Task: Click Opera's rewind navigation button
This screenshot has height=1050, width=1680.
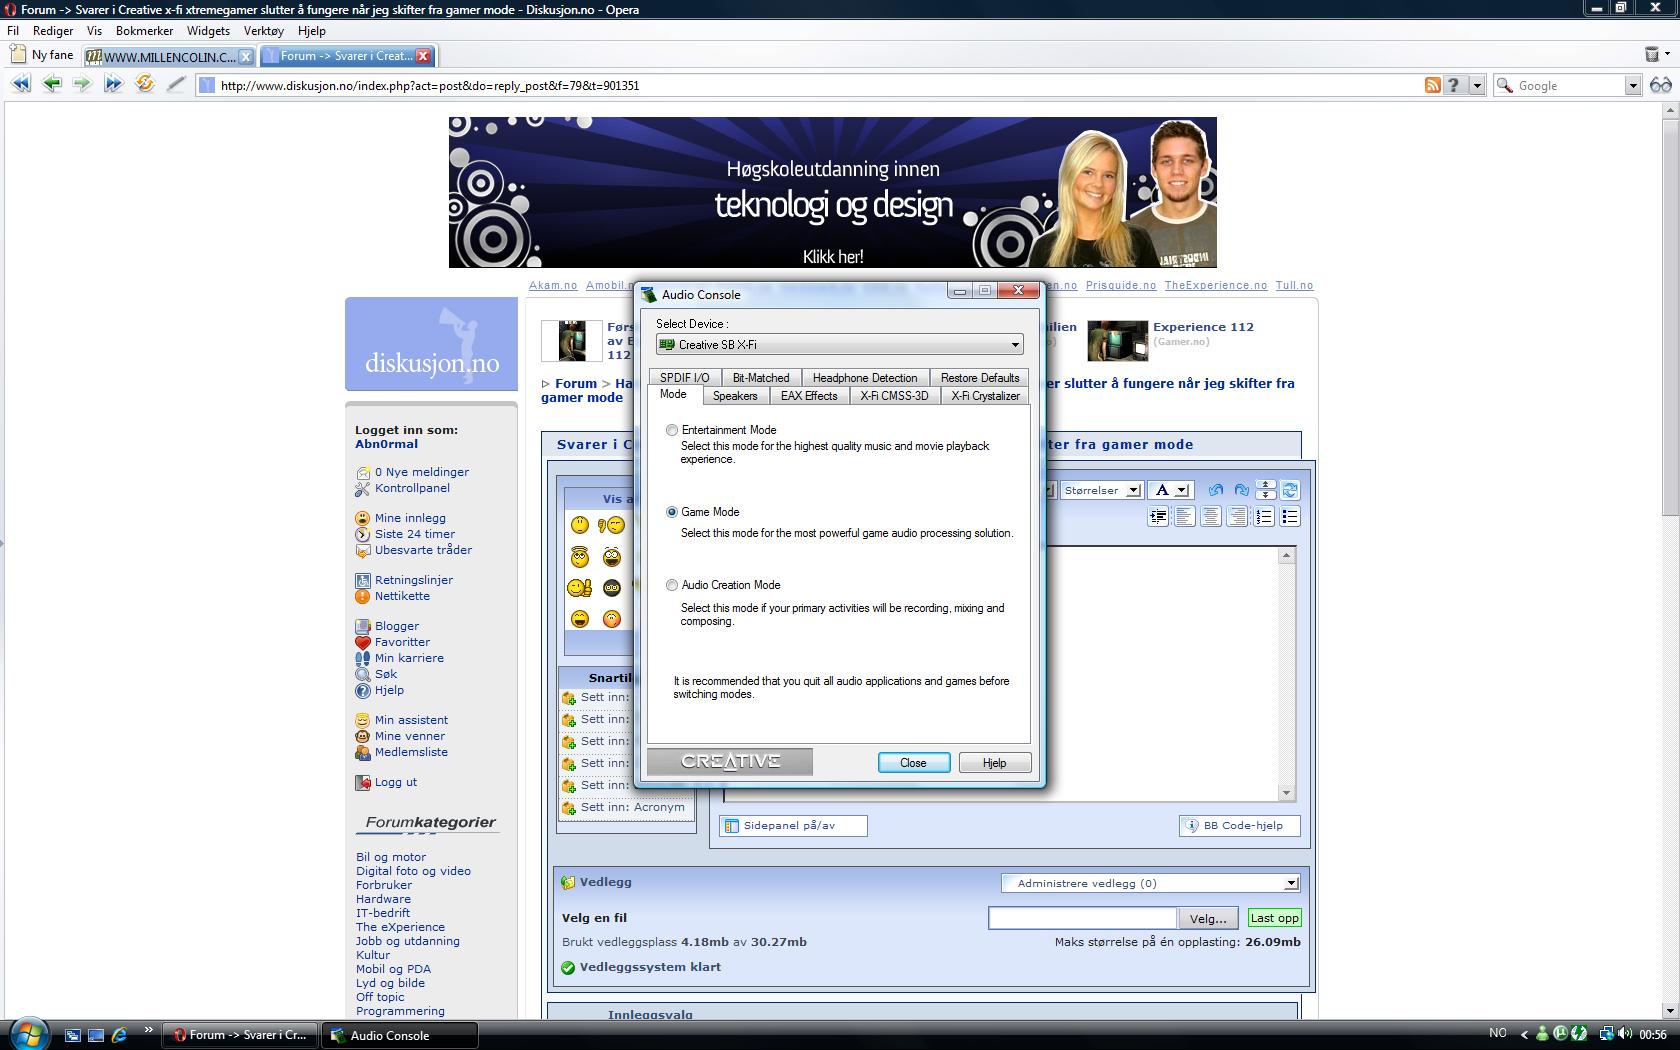Action: pos(21,85)
